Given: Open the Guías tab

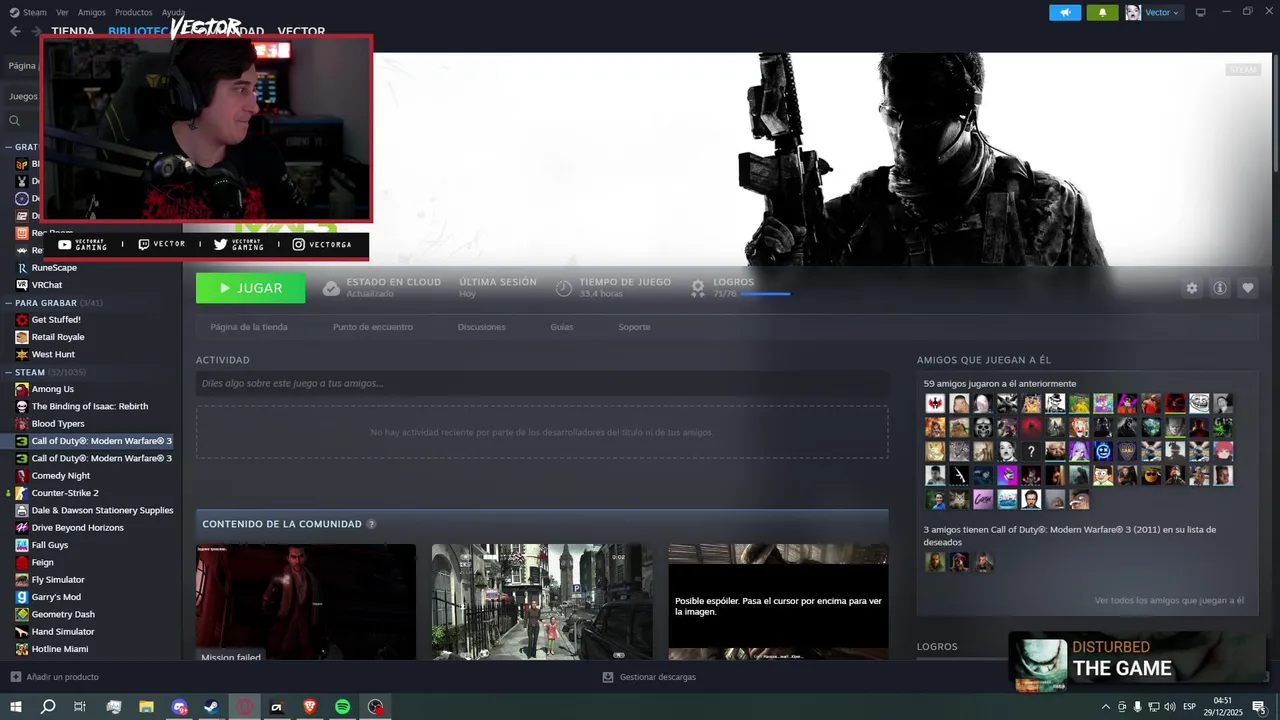Looking at the screenshot, I should pyautogui.click(x=562, y=327).
